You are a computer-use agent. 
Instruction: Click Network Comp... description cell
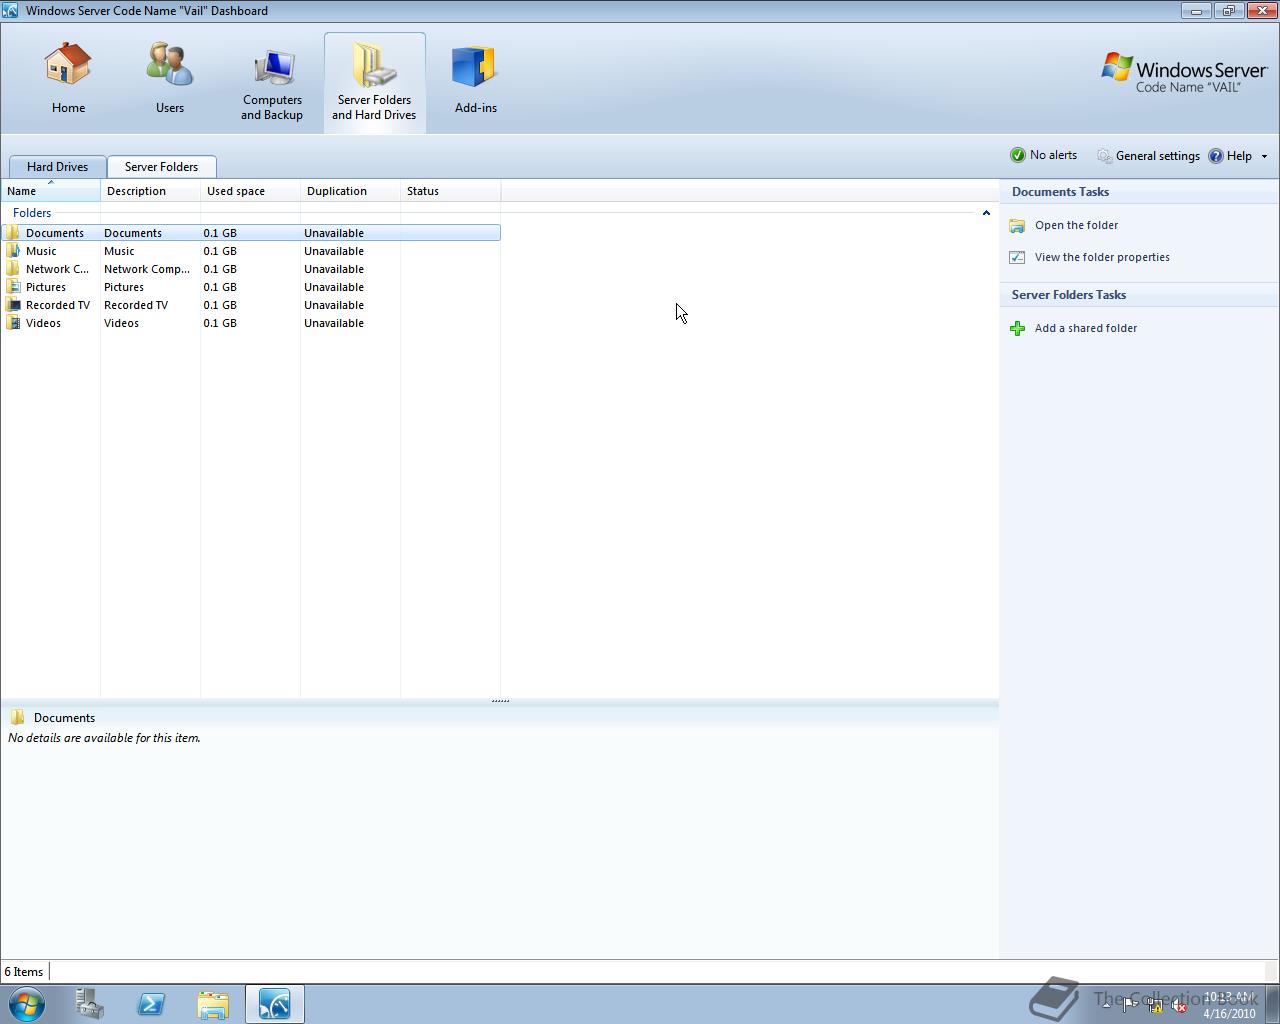pyautogui.click(x=147, y=269)
